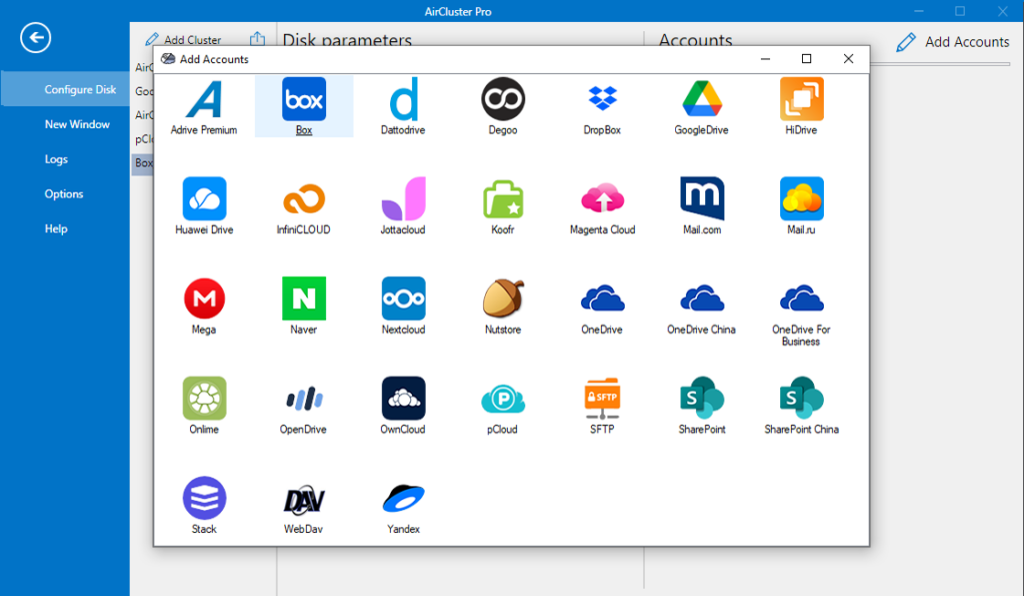Screen dimensions: 1024x596
Task: Add a WebDav connection
Action: pyautogui.click(x=304, y=498)
